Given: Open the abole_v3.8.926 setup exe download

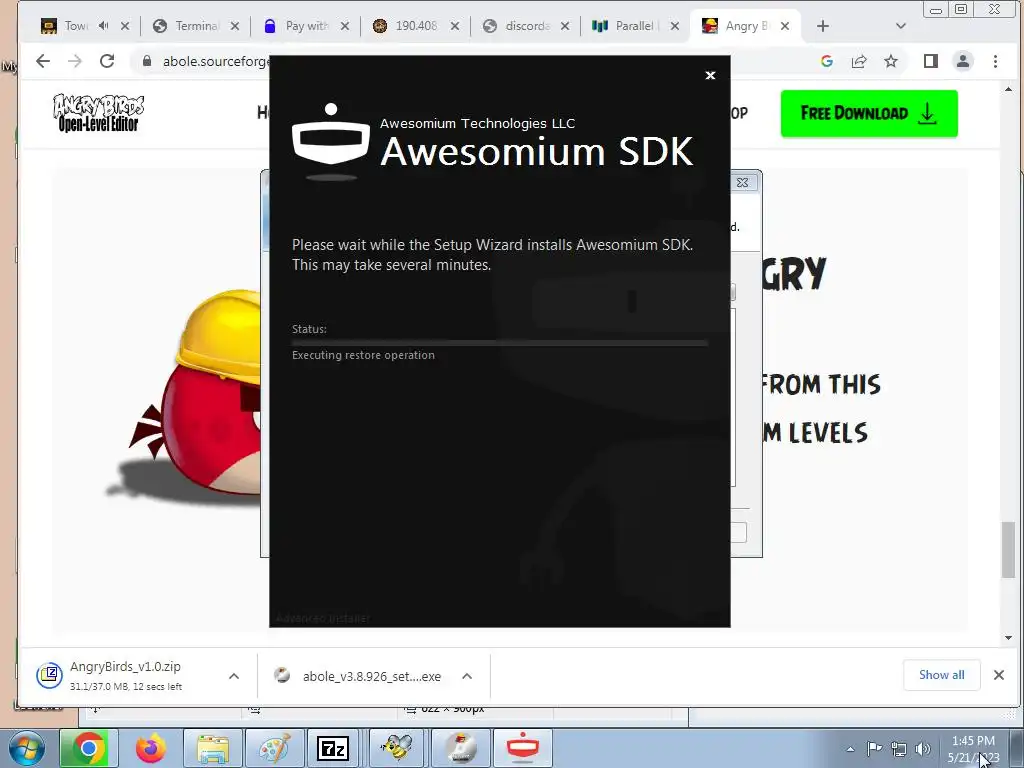Looking at the screenshot, I should point(358,676).
